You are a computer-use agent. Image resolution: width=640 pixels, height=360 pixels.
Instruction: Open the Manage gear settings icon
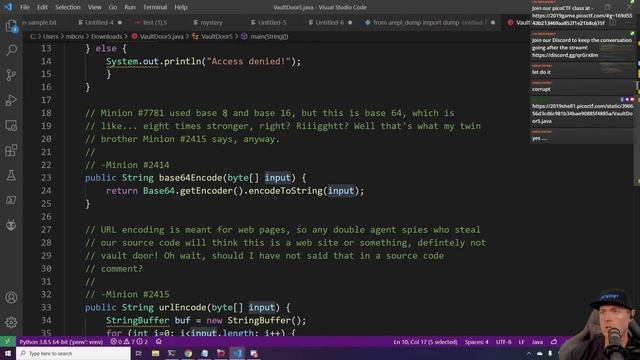(x=11, y=322)
